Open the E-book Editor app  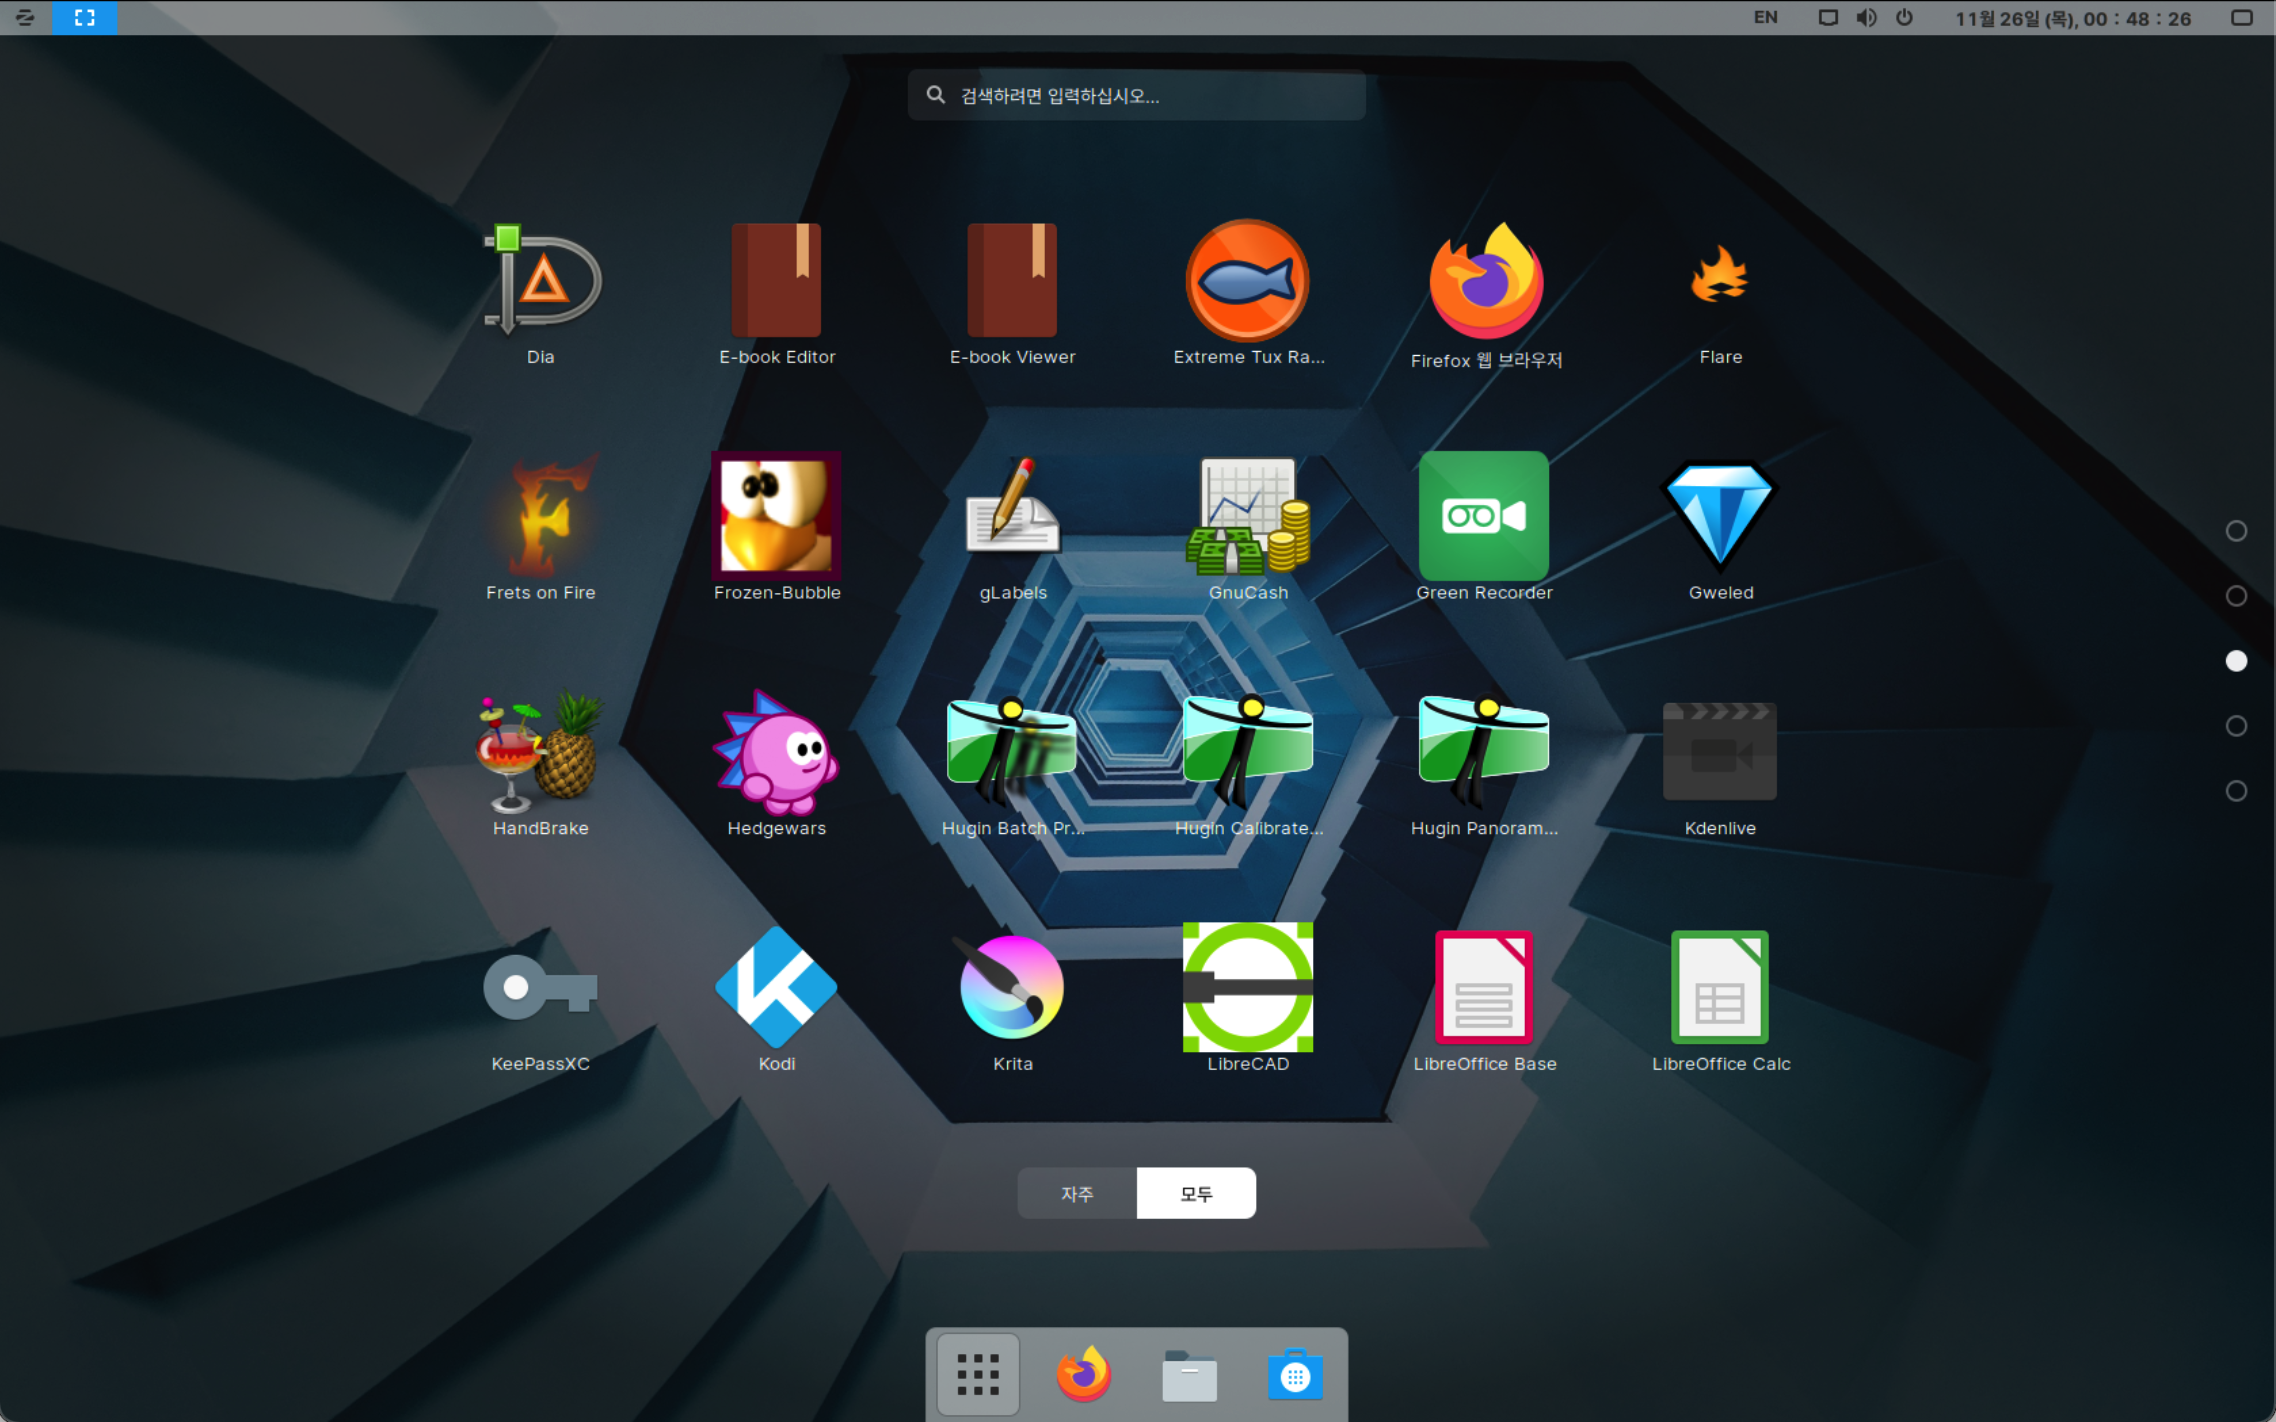coord(777,294)
